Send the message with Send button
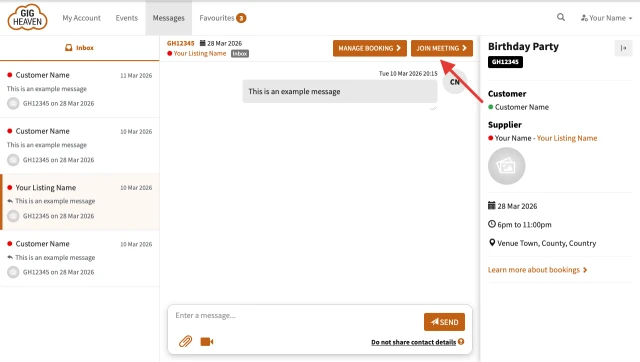The height and width of the screenshot is (362, 640). click(x=444, y=322)
